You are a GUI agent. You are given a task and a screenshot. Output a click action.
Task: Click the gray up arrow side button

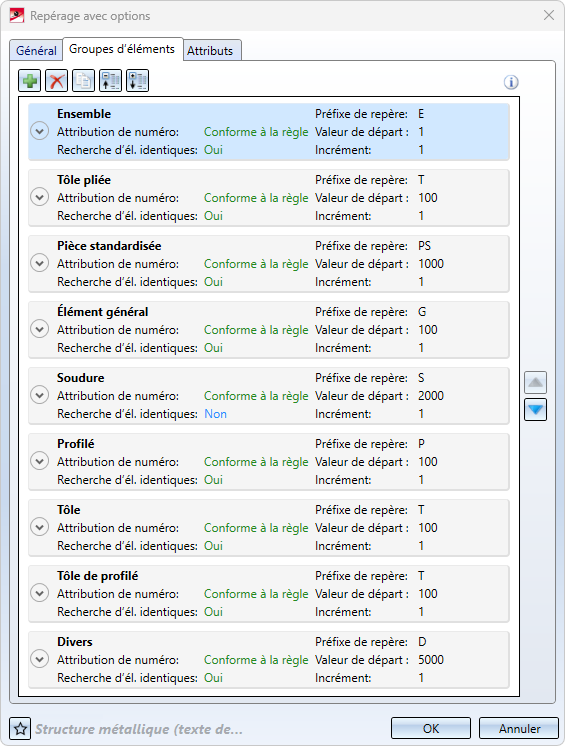click(x=536, y=383)
